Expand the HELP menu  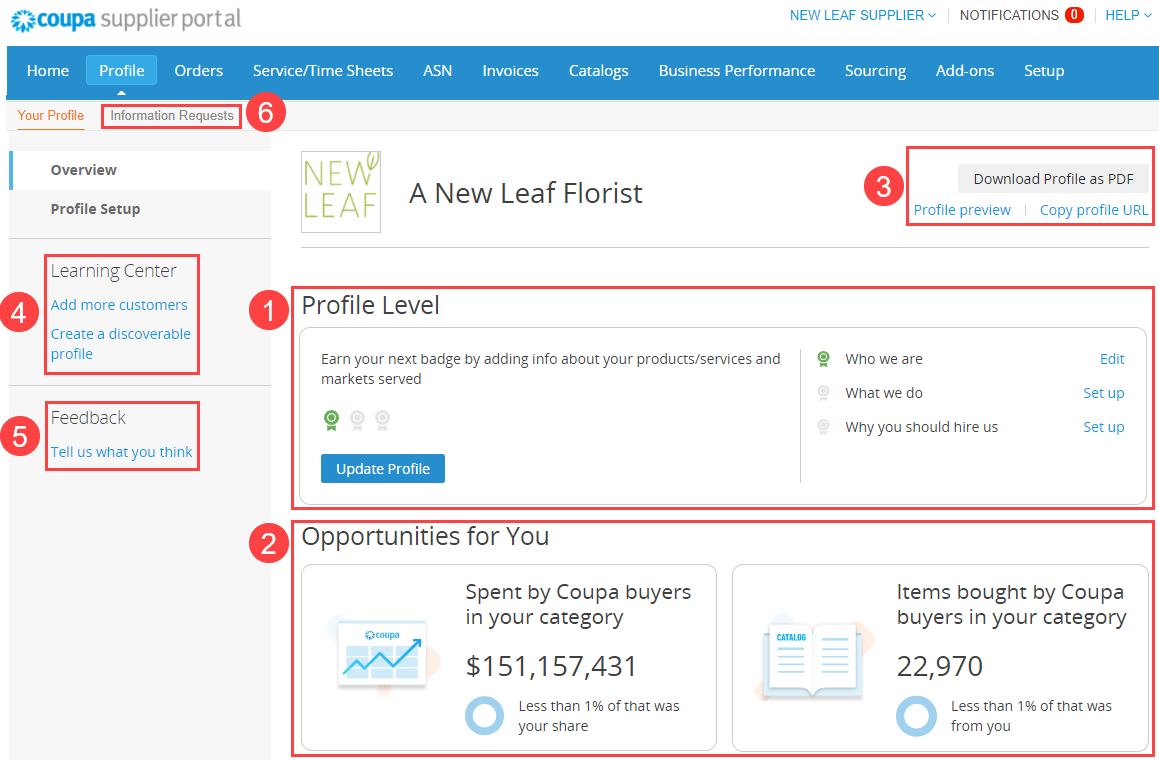(1127, 15)
